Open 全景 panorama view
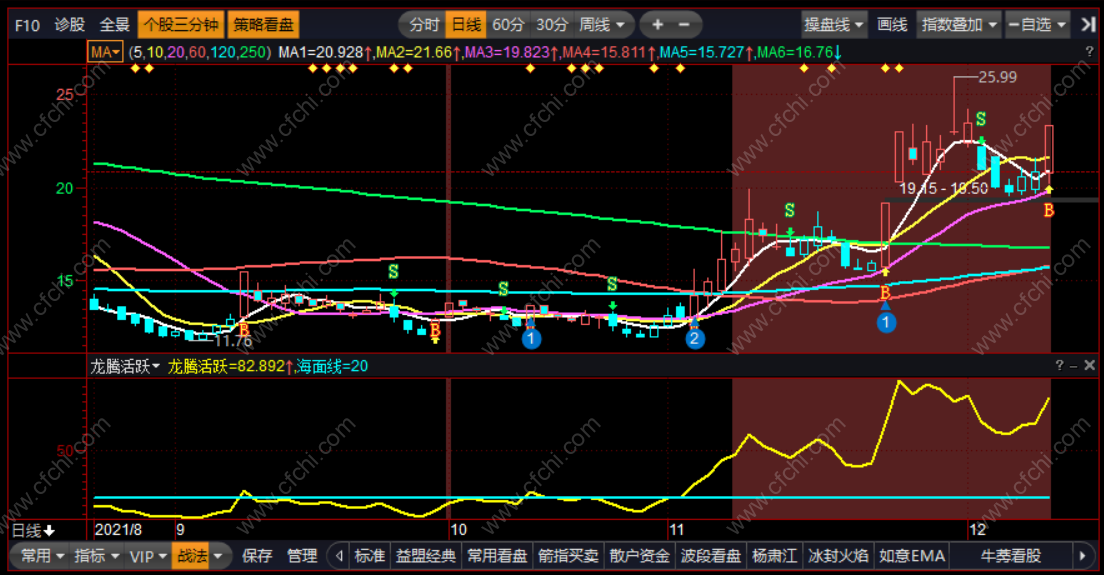Viewport: 1104px width, 575px height. tap(115, 25)
